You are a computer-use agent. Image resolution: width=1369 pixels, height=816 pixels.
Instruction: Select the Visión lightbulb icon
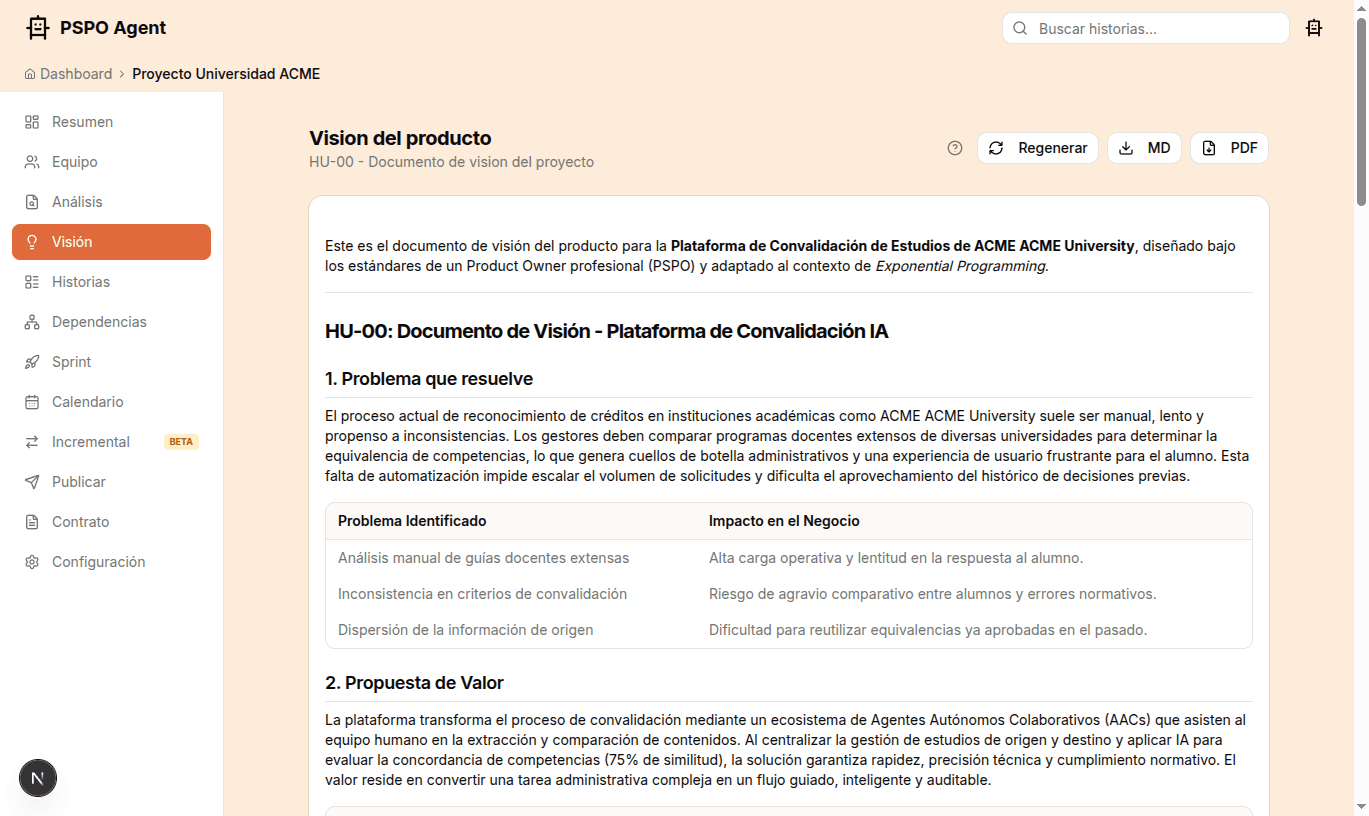[x=31, y=241]
